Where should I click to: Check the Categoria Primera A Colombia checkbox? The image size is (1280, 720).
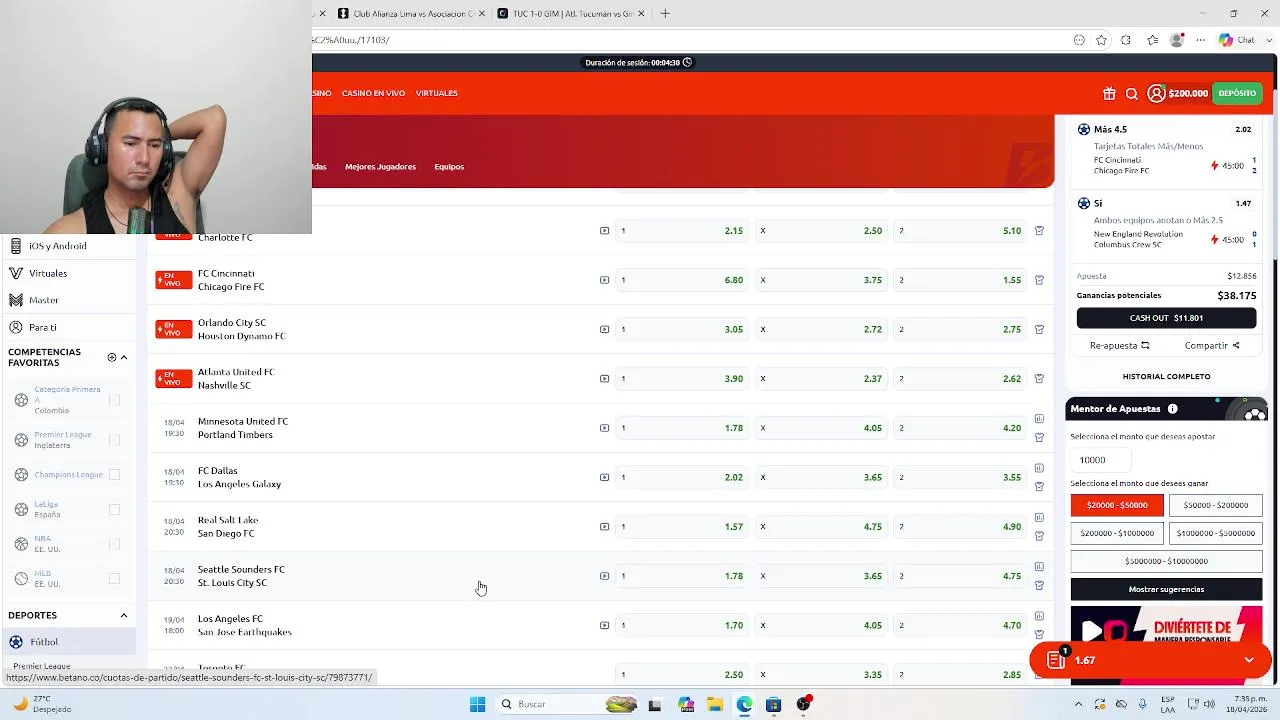click(x=114, y=400)
